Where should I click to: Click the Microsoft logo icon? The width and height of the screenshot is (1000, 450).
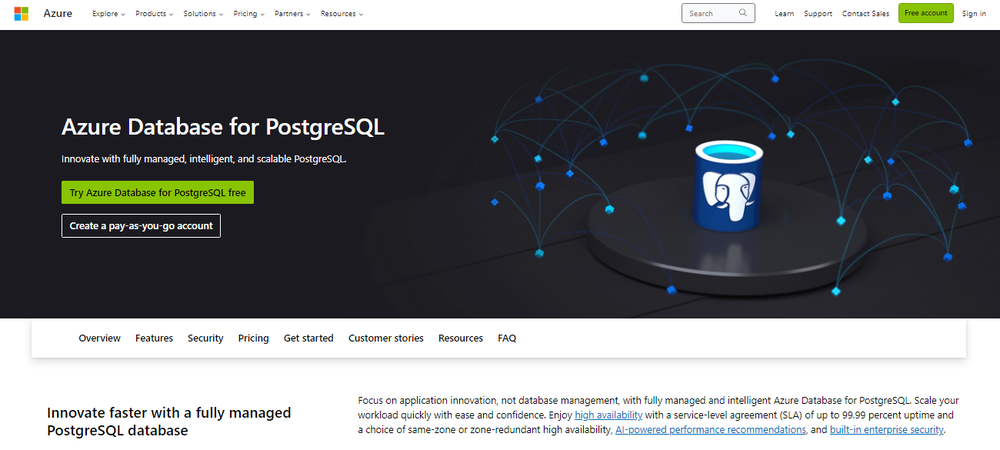pos(21,13)
